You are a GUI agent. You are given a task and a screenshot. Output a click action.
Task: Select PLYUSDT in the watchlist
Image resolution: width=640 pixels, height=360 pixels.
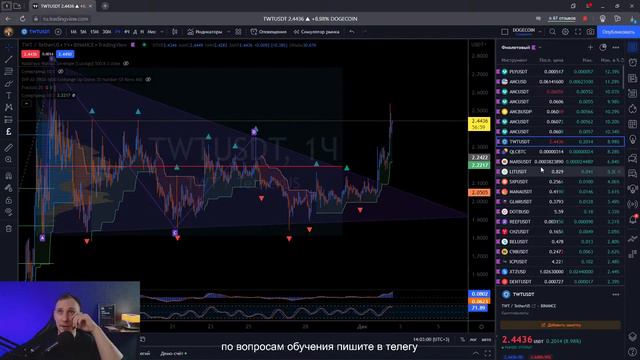[560, 72]
